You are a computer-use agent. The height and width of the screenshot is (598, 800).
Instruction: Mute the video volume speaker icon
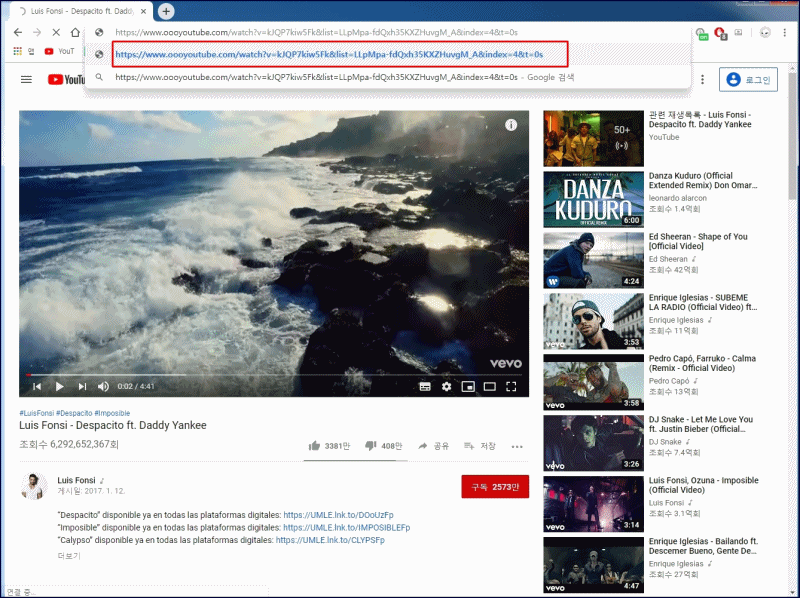point(103,386)
